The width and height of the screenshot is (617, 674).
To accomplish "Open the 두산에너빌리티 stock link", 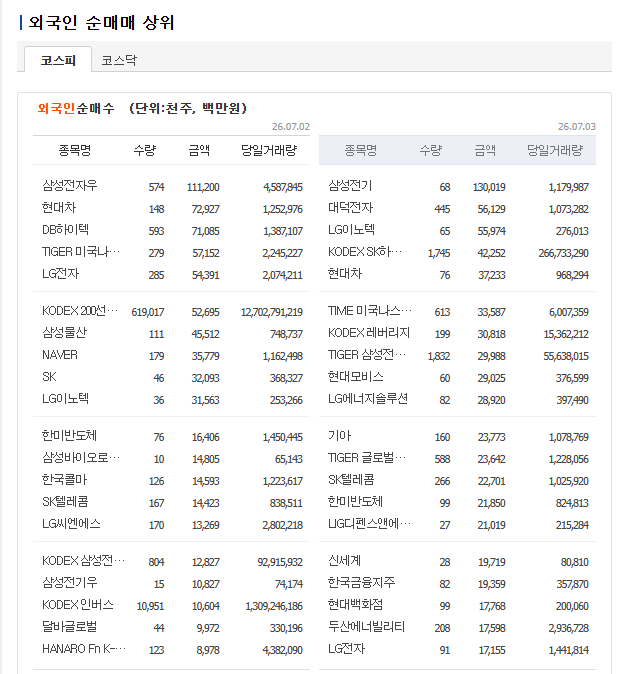I will coord(366,627).
